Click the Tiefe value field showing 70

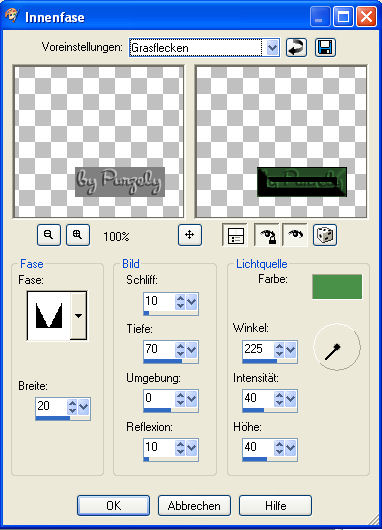click(x=160, y=349)
